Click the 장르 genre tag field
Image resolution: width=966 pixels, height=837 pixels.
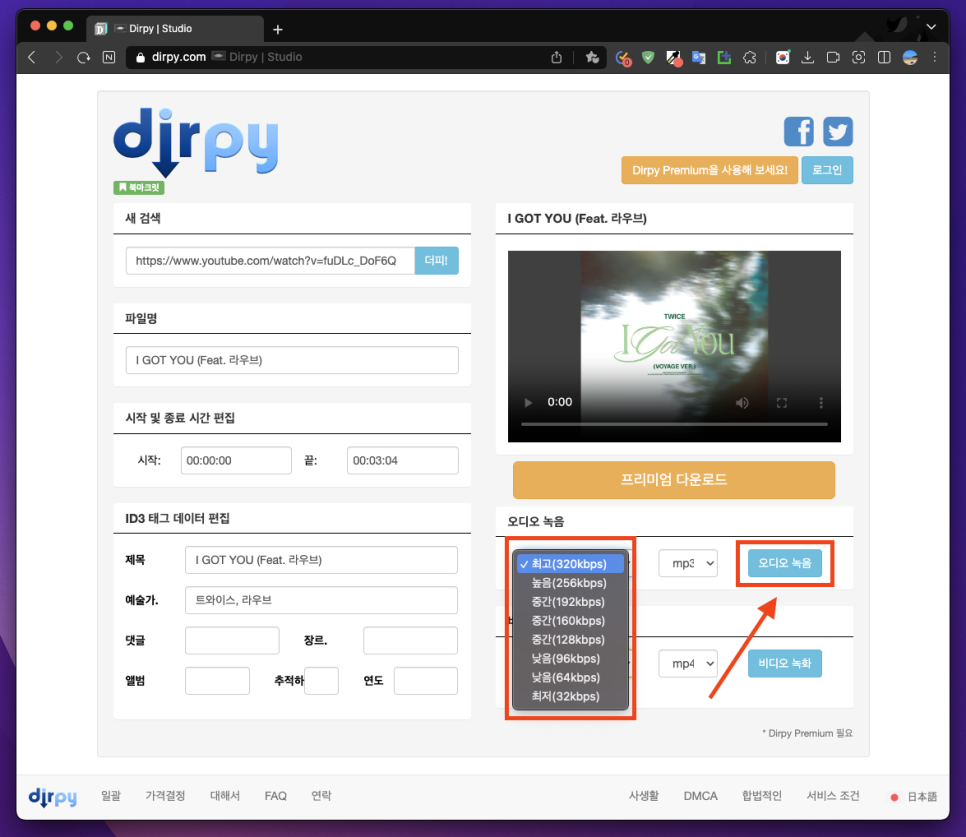point(410,641)
